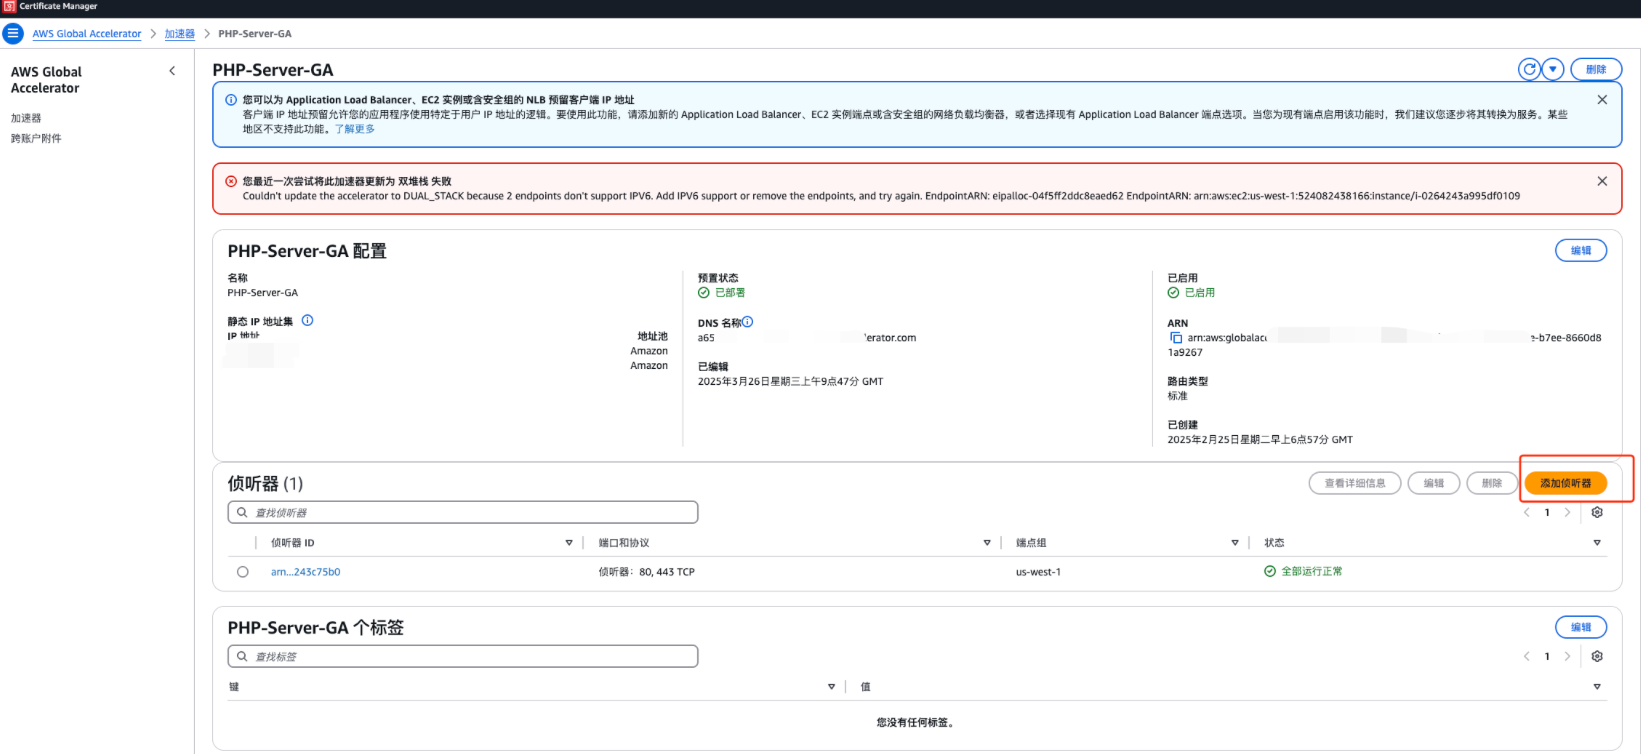The width and height of the screenshot is (1641, 754).
Task: Click the 添加侦听器 button
Action: click(1566, 483)
